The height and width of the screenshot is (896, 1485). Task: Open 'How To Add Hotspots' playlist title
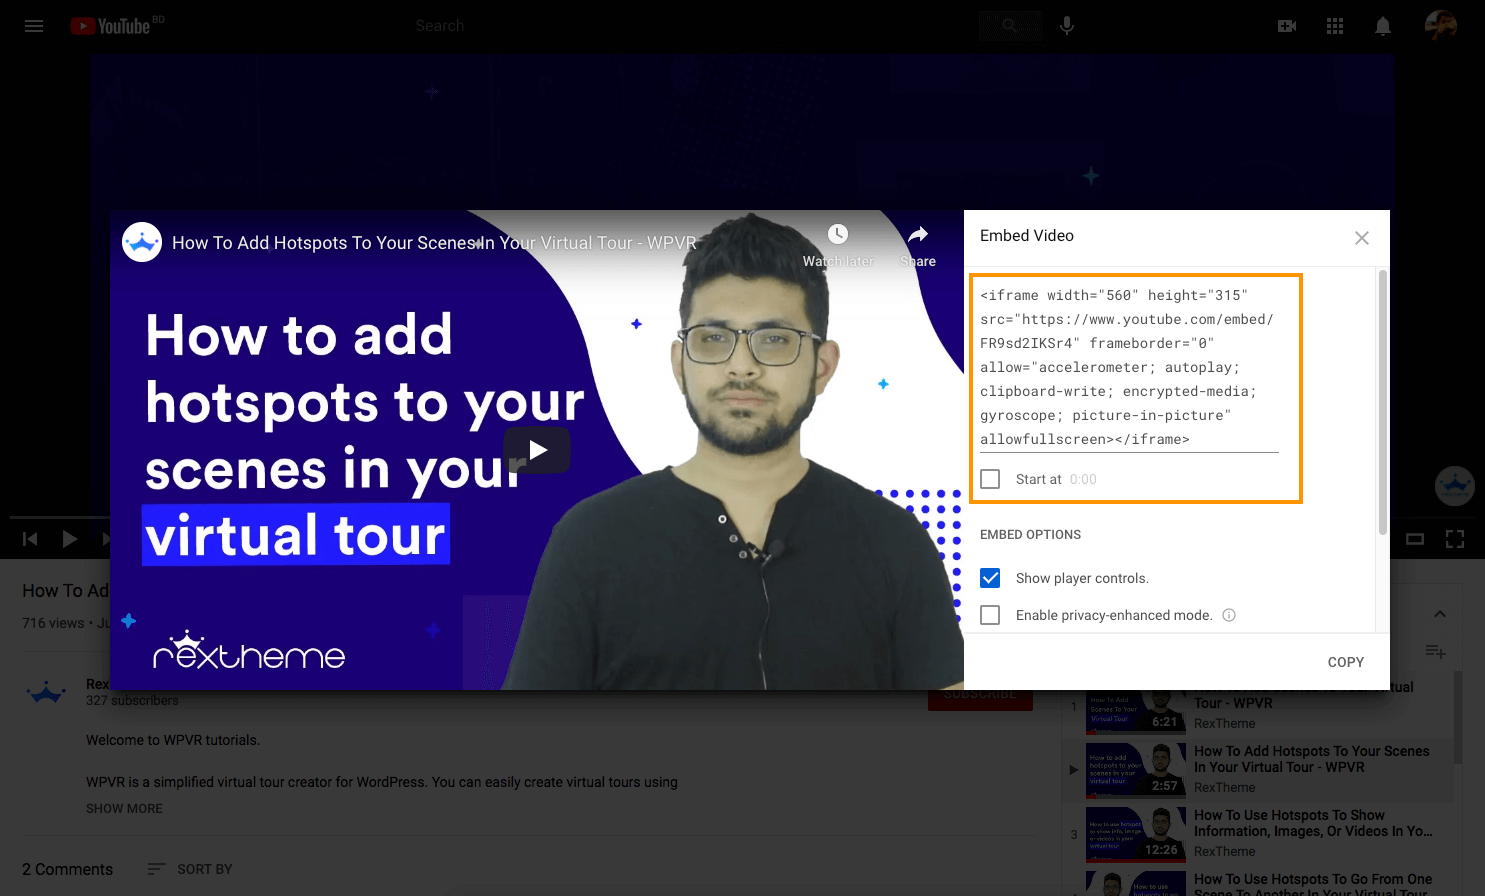[x=1311, y=759]
